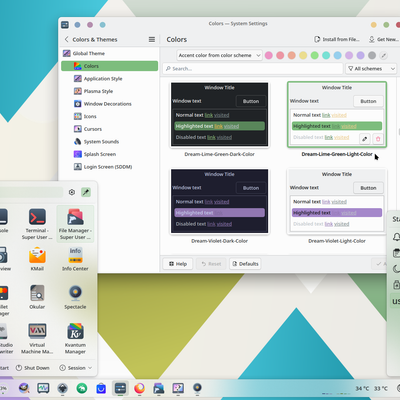
Task: Choose the pink accent color swatch
Action: click(x=269, y=55)
